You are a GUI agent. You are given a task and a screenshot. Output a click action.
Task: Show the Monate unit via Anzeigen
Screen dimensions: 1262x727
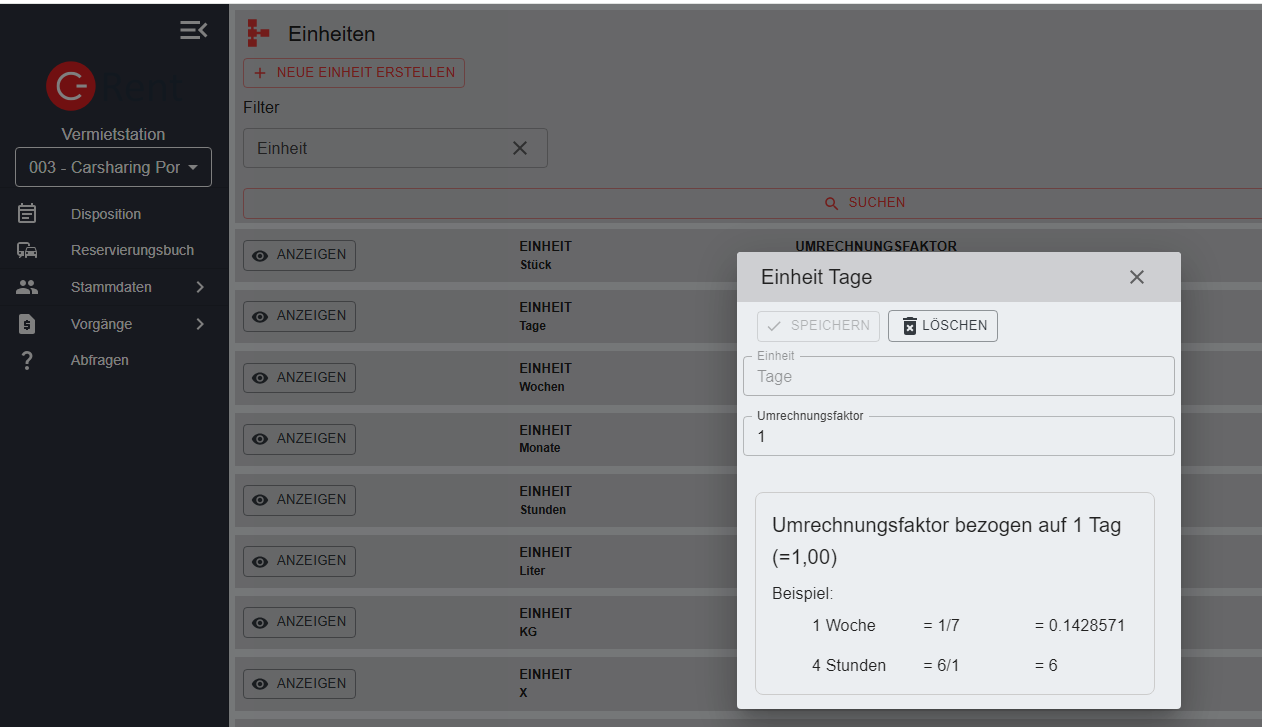point(299,439)
